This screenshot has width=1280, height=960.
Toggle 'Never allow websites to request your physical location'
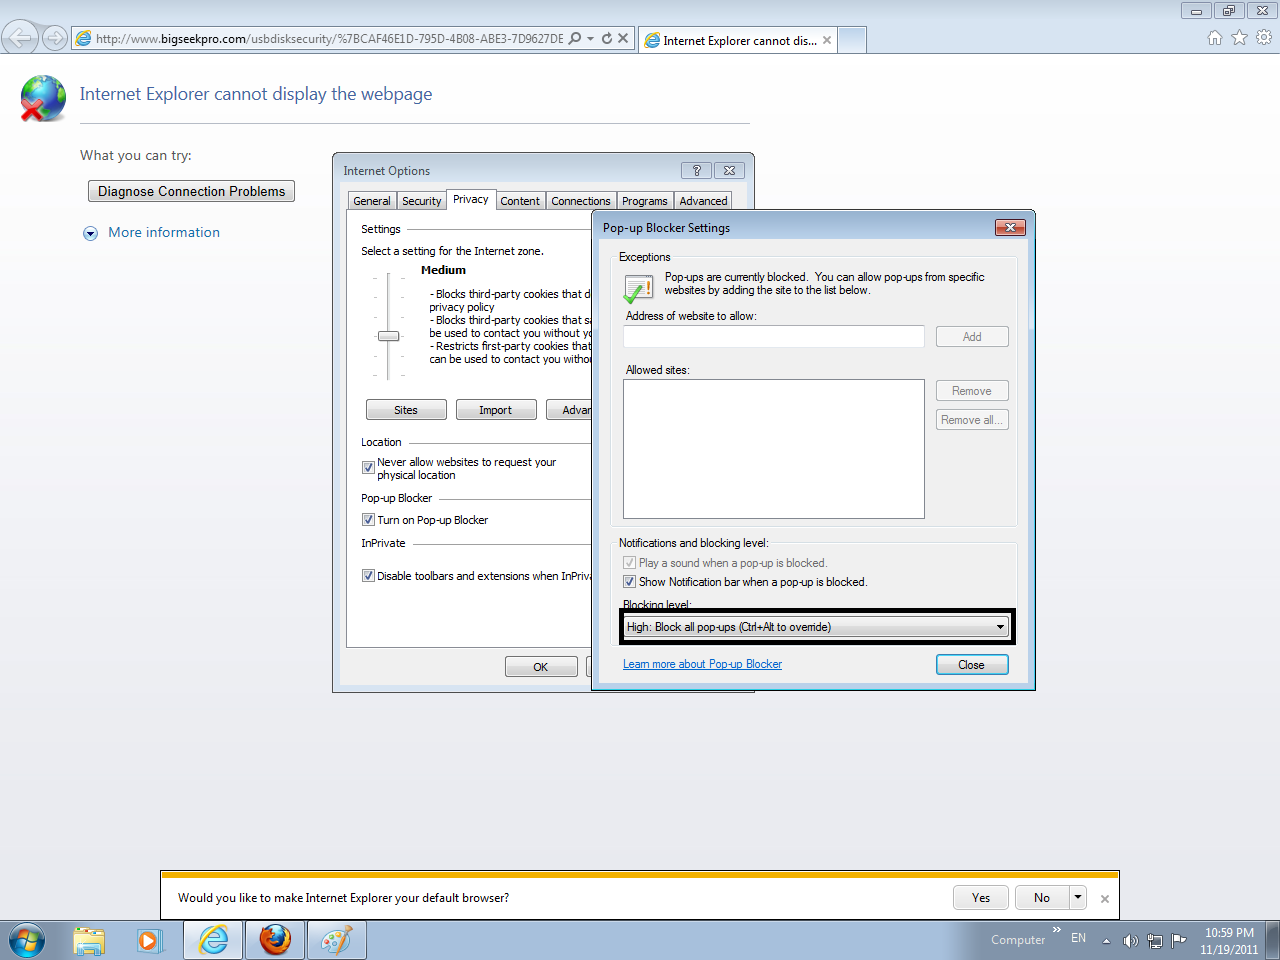(x=368, y=467)
